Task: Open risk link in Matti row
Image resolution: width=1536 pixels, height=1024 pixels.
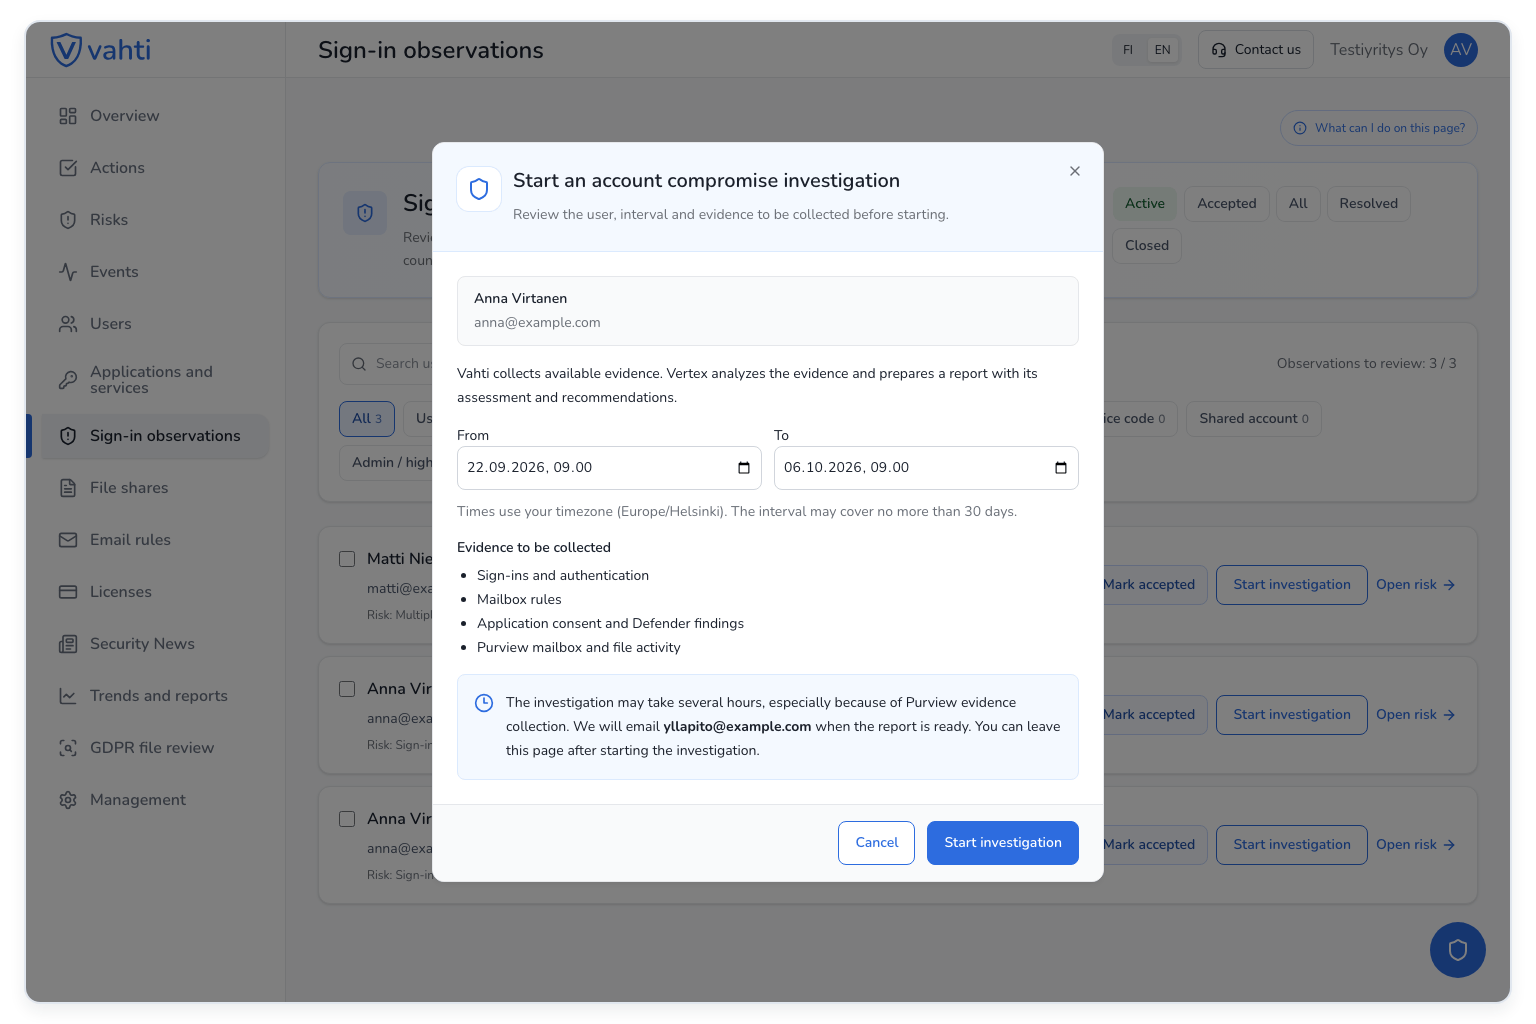Action: coord(1415,585)
